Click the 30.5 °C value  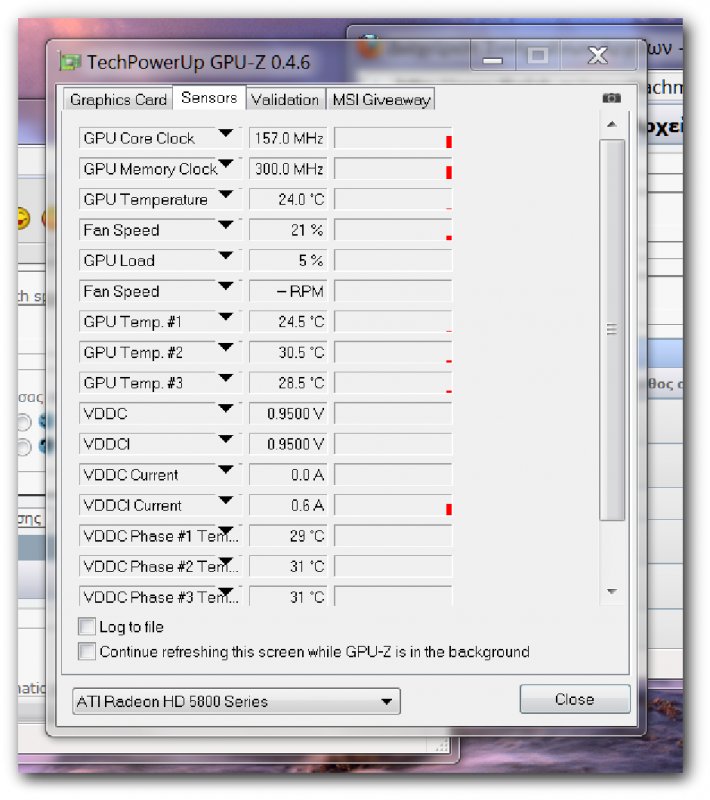point(288,353)
